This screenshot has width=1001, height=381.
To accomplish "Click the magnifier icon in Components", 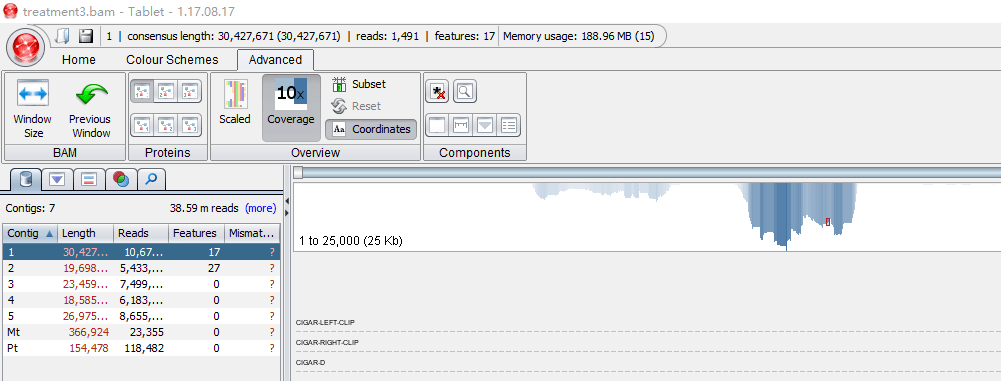I will [x=464, y=92].
